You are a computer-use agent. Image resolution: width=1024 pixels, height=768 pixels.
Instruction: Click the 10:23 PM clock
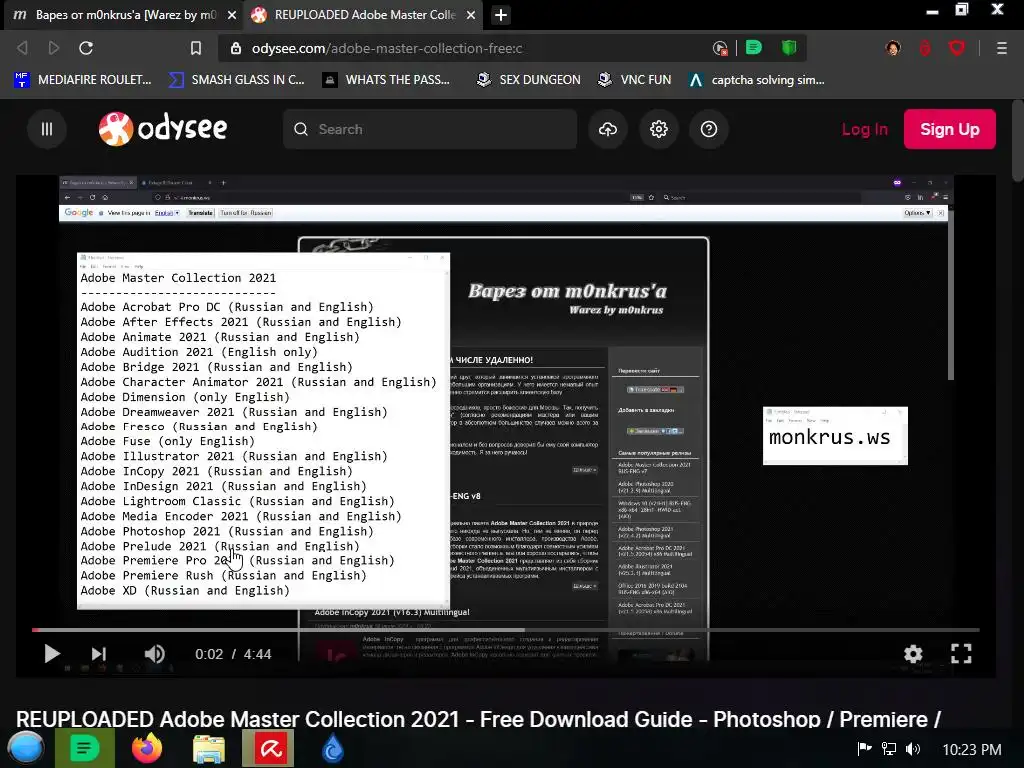tap(972, 750)
